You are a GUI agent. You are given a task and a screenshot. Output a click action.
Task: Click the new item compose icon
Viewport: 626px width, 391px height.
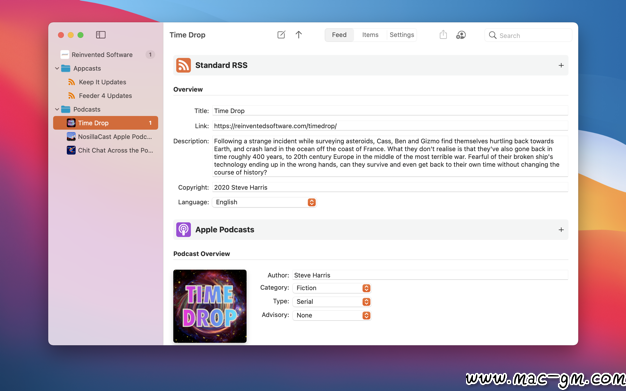[x=281, y=35]
